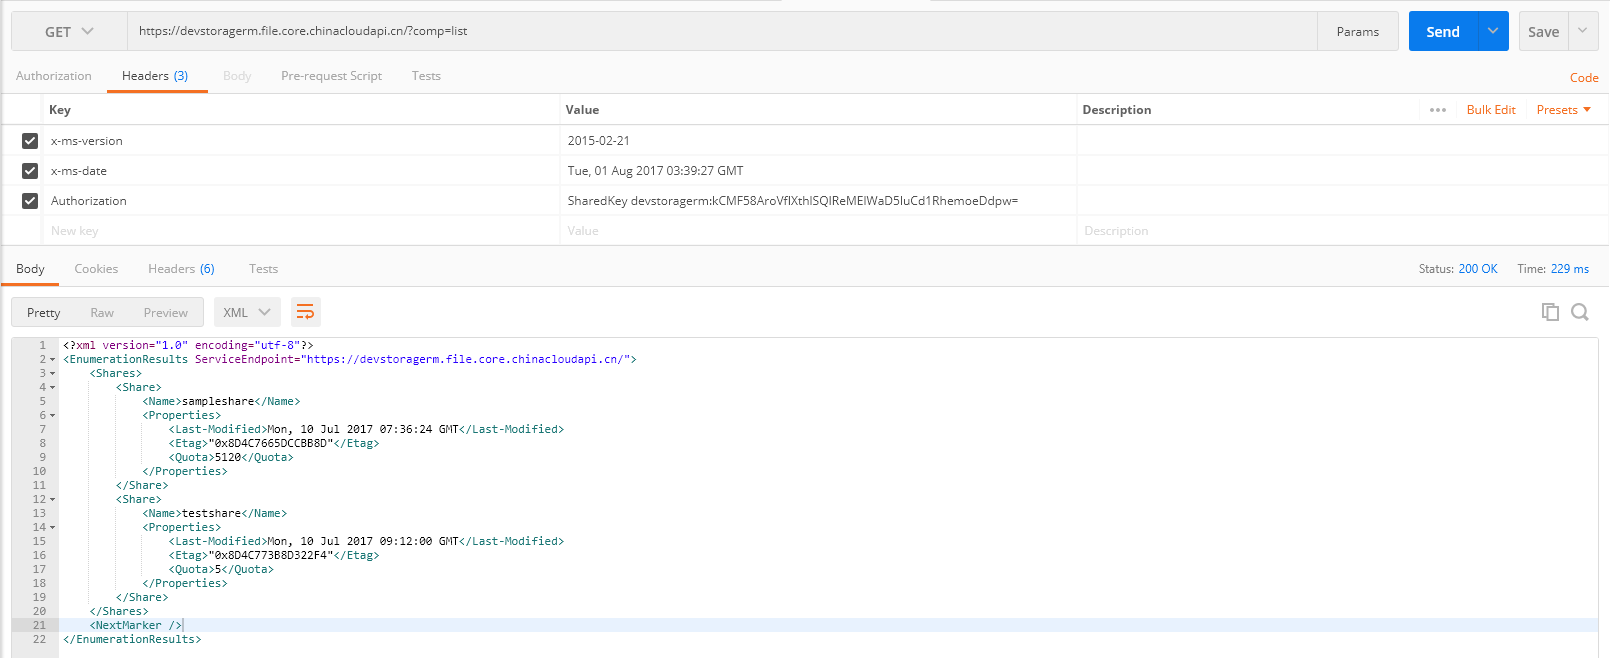Select the Raw response view
Image resolution: width=1610 pixels, height=658 pixels.
click(x=102, y=312)
